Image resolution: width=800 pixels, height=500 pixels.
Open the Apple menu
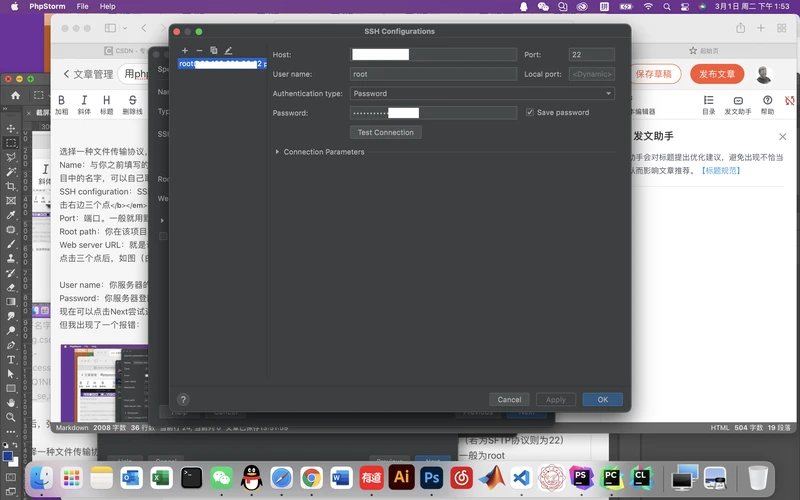click(14, 6)
